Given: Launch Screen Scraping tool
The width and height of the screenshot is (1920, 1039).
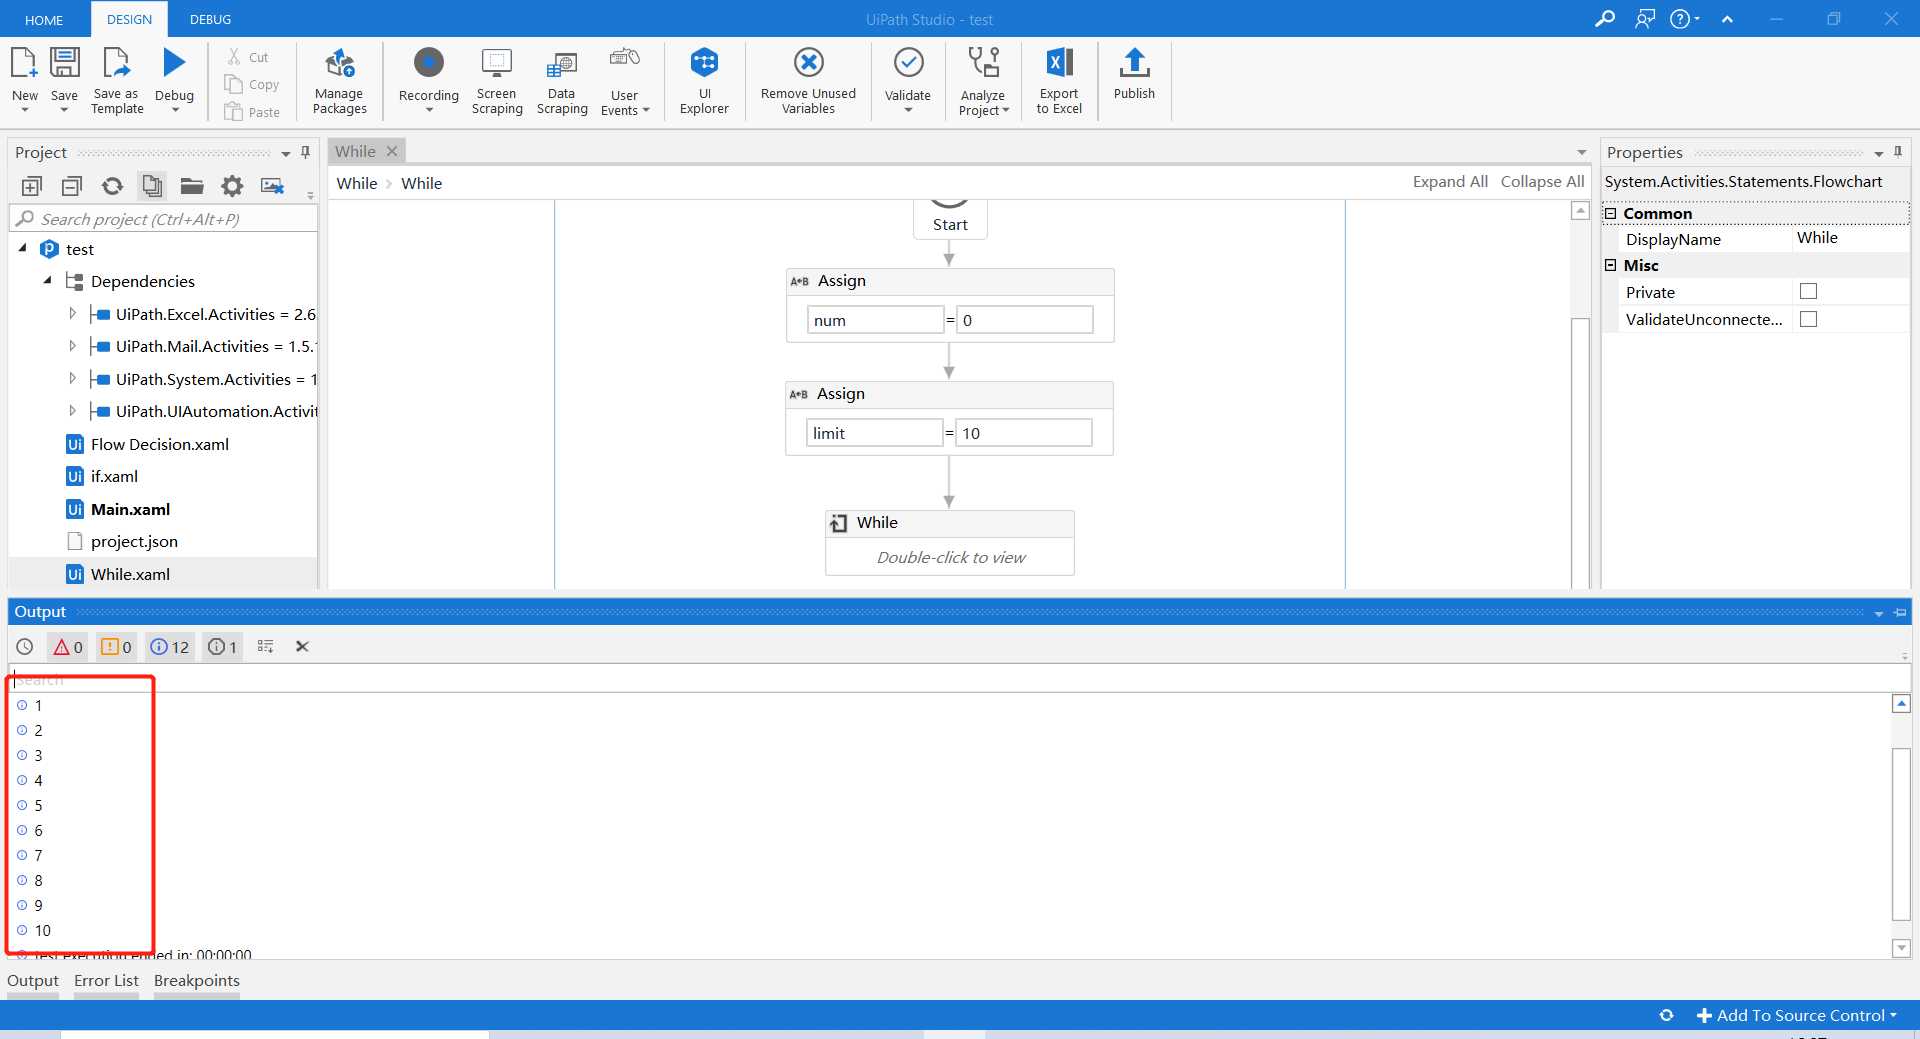Looking at the screenshot, I should pyautogui.click(x=497, y=80).
